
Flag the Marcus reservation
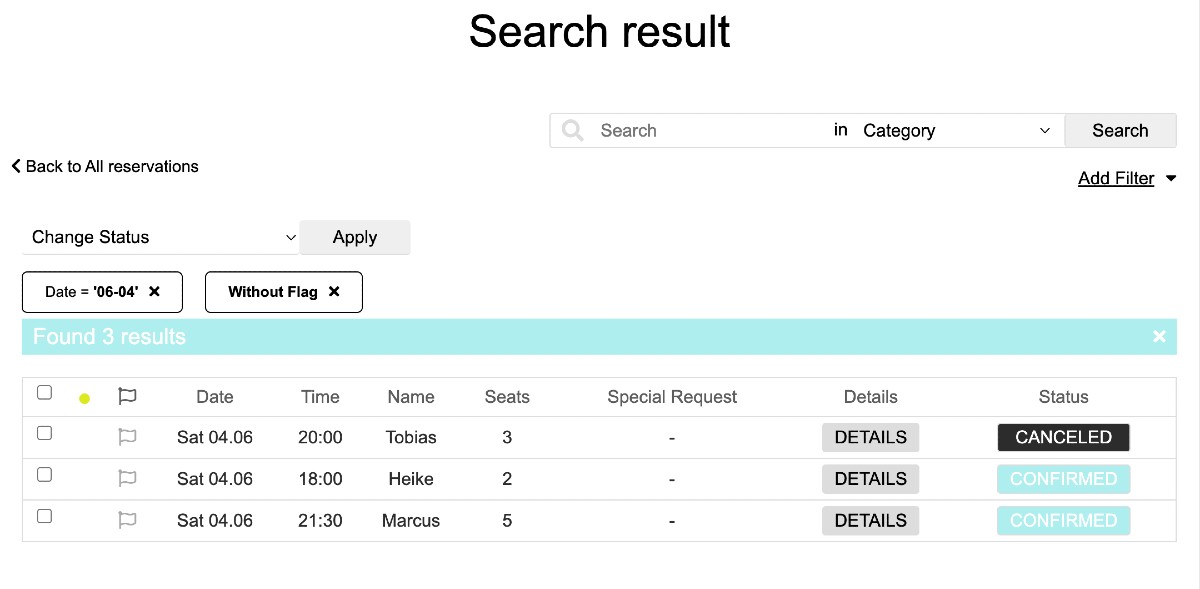point(127,520)
